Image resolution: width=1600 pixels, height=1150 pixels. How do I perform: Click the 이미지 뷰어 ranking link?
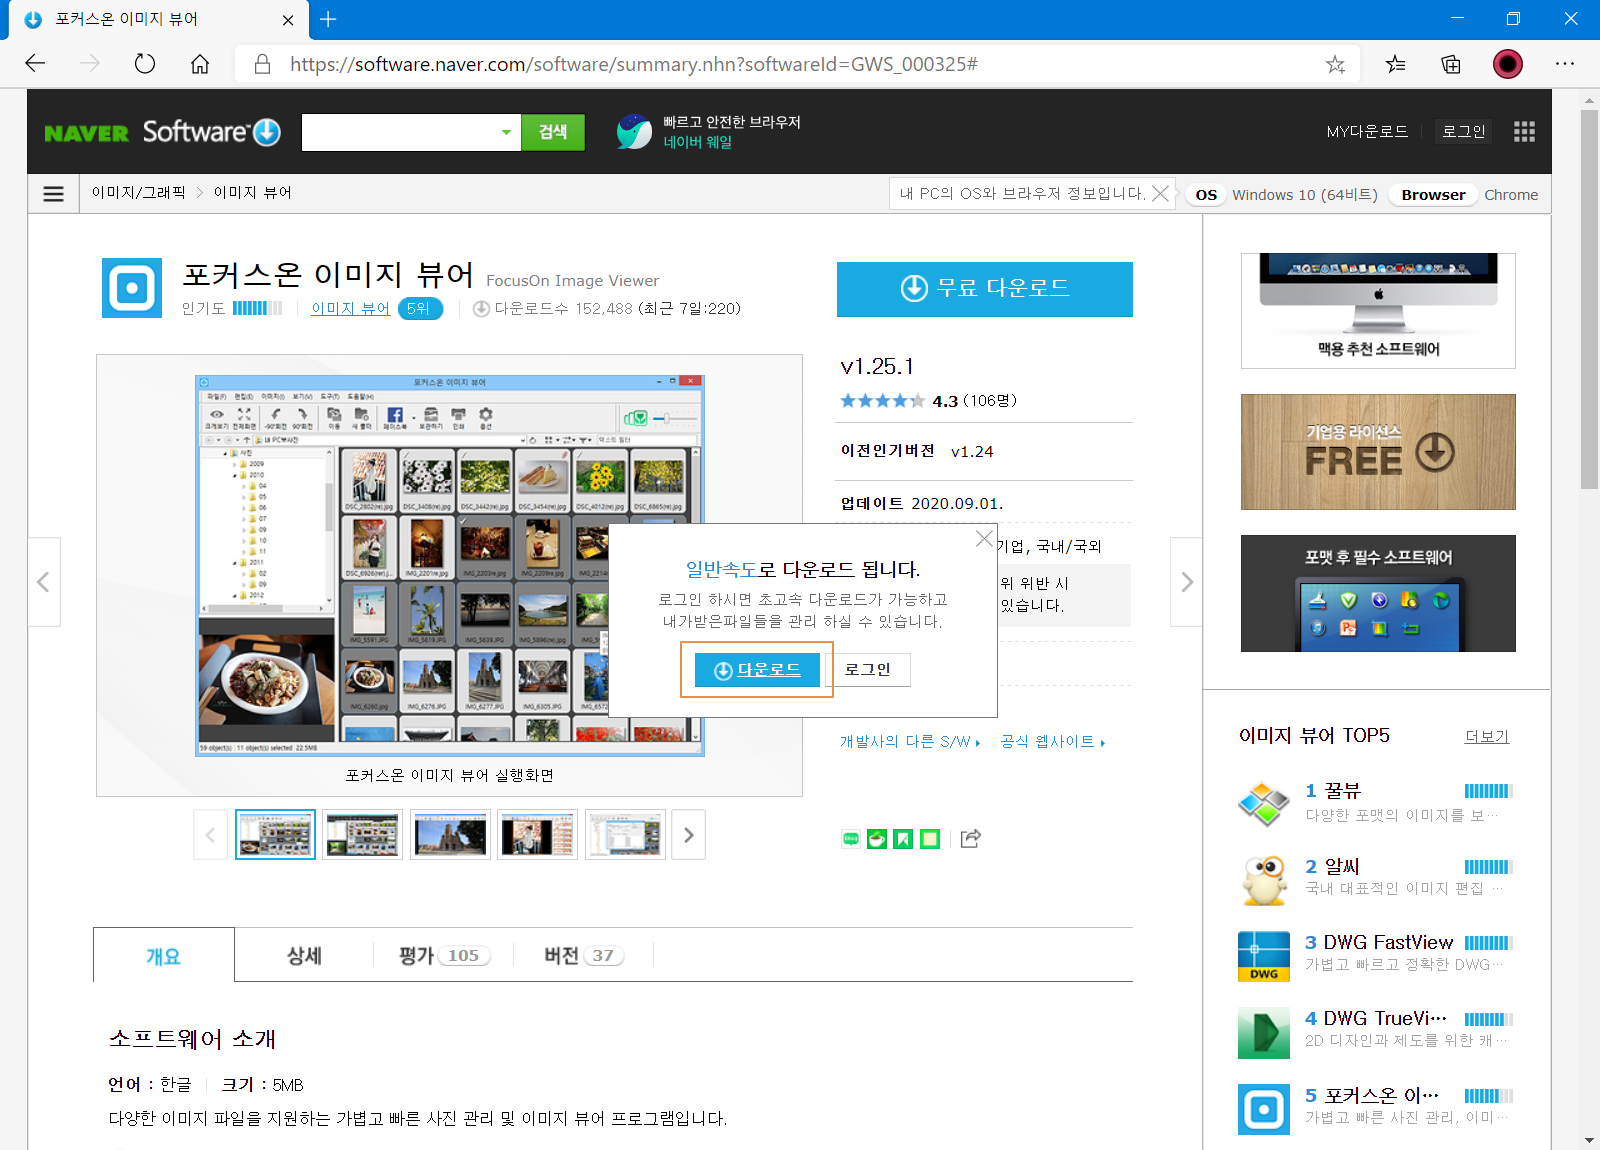pyautogui.click(x=350, y=309)
